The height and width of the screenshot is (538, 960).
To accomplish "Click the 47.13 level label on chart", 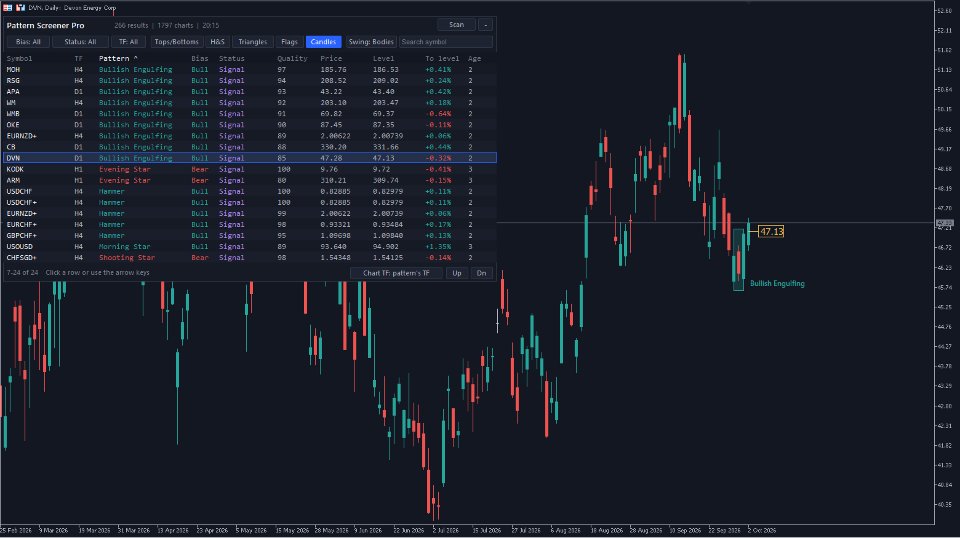I will click(771, 231).
